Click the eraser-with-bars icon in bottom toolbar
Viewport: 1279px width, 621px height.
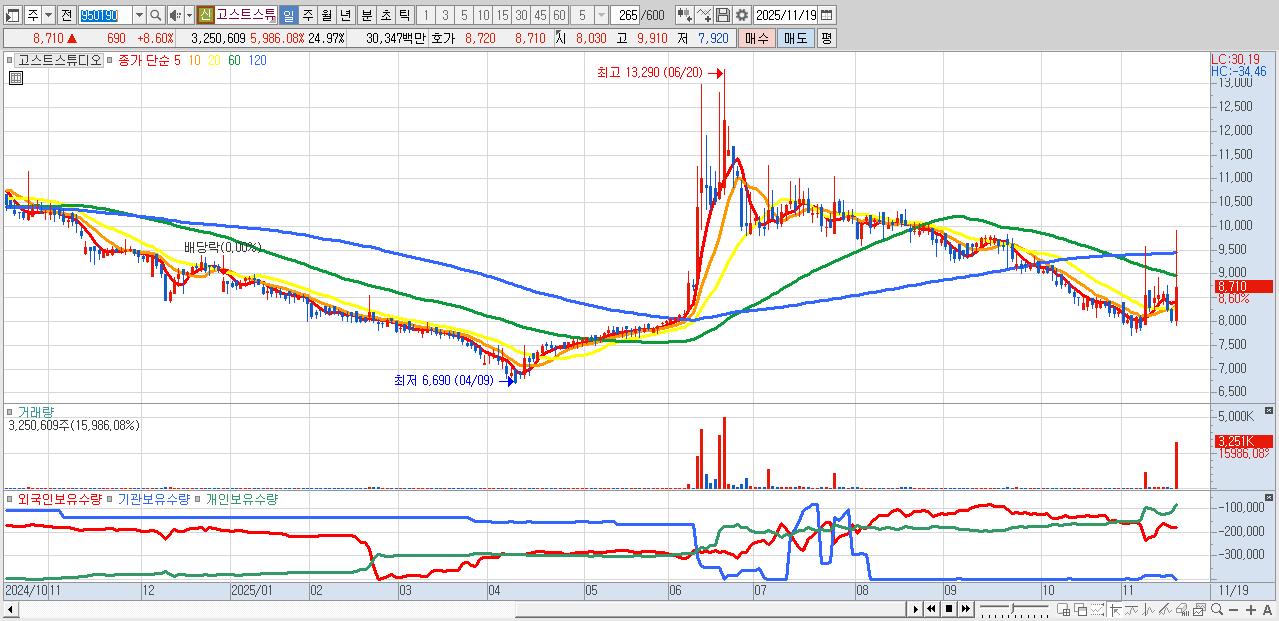(1182, 610)
